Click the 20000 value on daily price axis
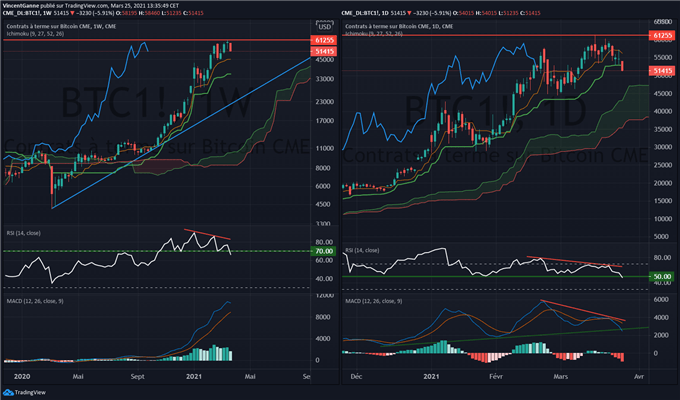 pos(662,183)
